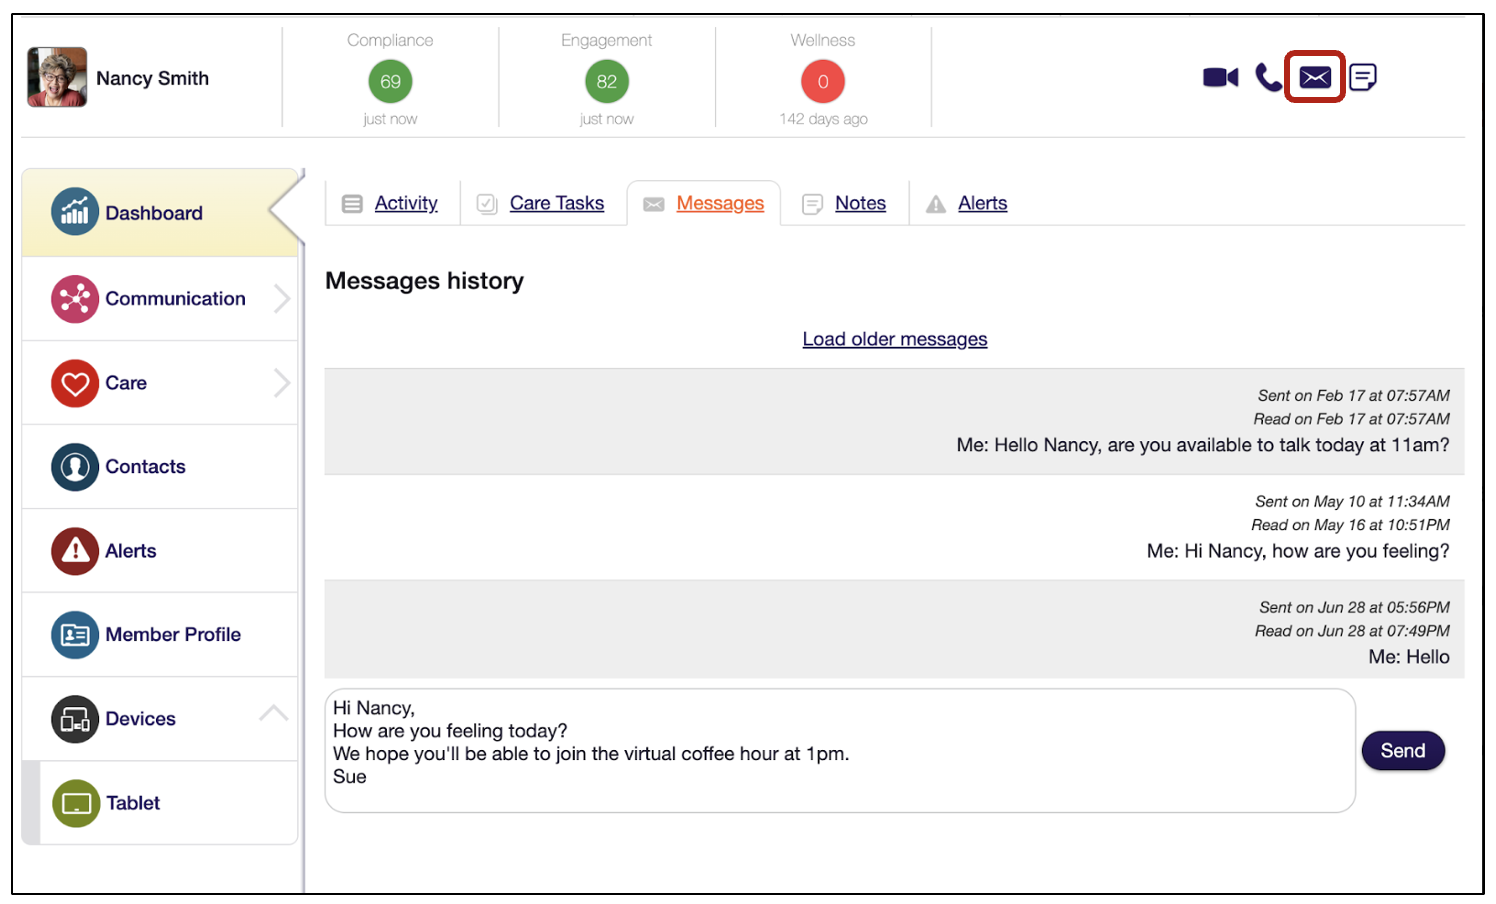
Task: Start a video call with Nancy
Action: point(1220,77)
